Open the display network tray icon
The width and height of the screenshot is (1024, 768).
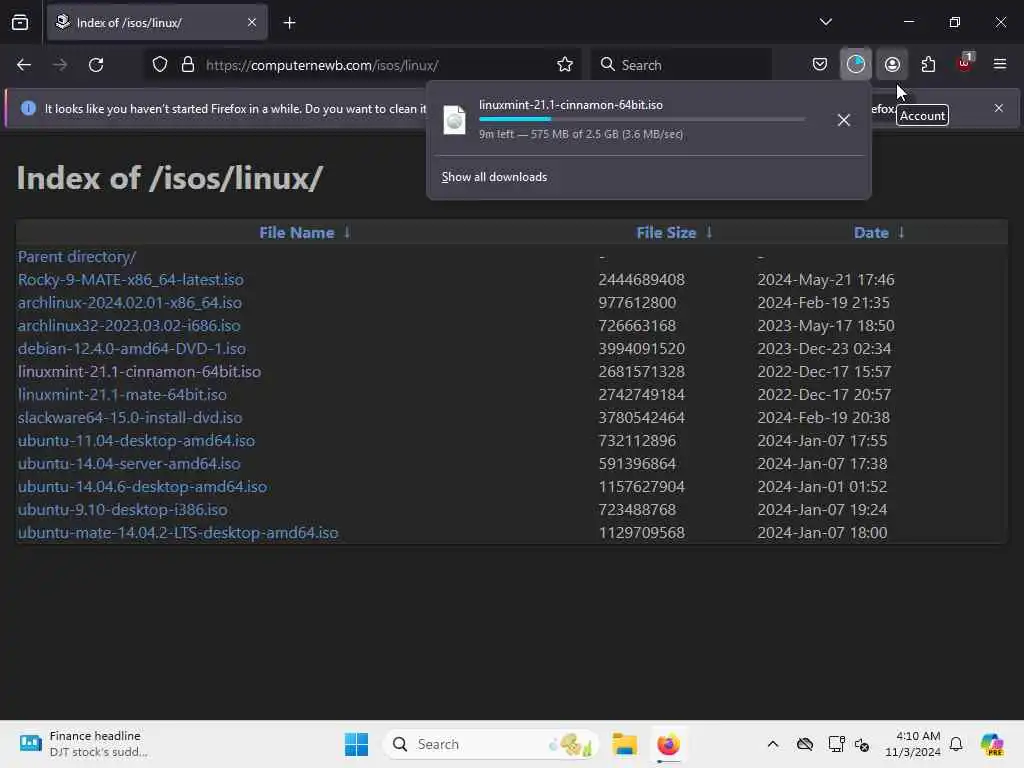pos(836,744)
